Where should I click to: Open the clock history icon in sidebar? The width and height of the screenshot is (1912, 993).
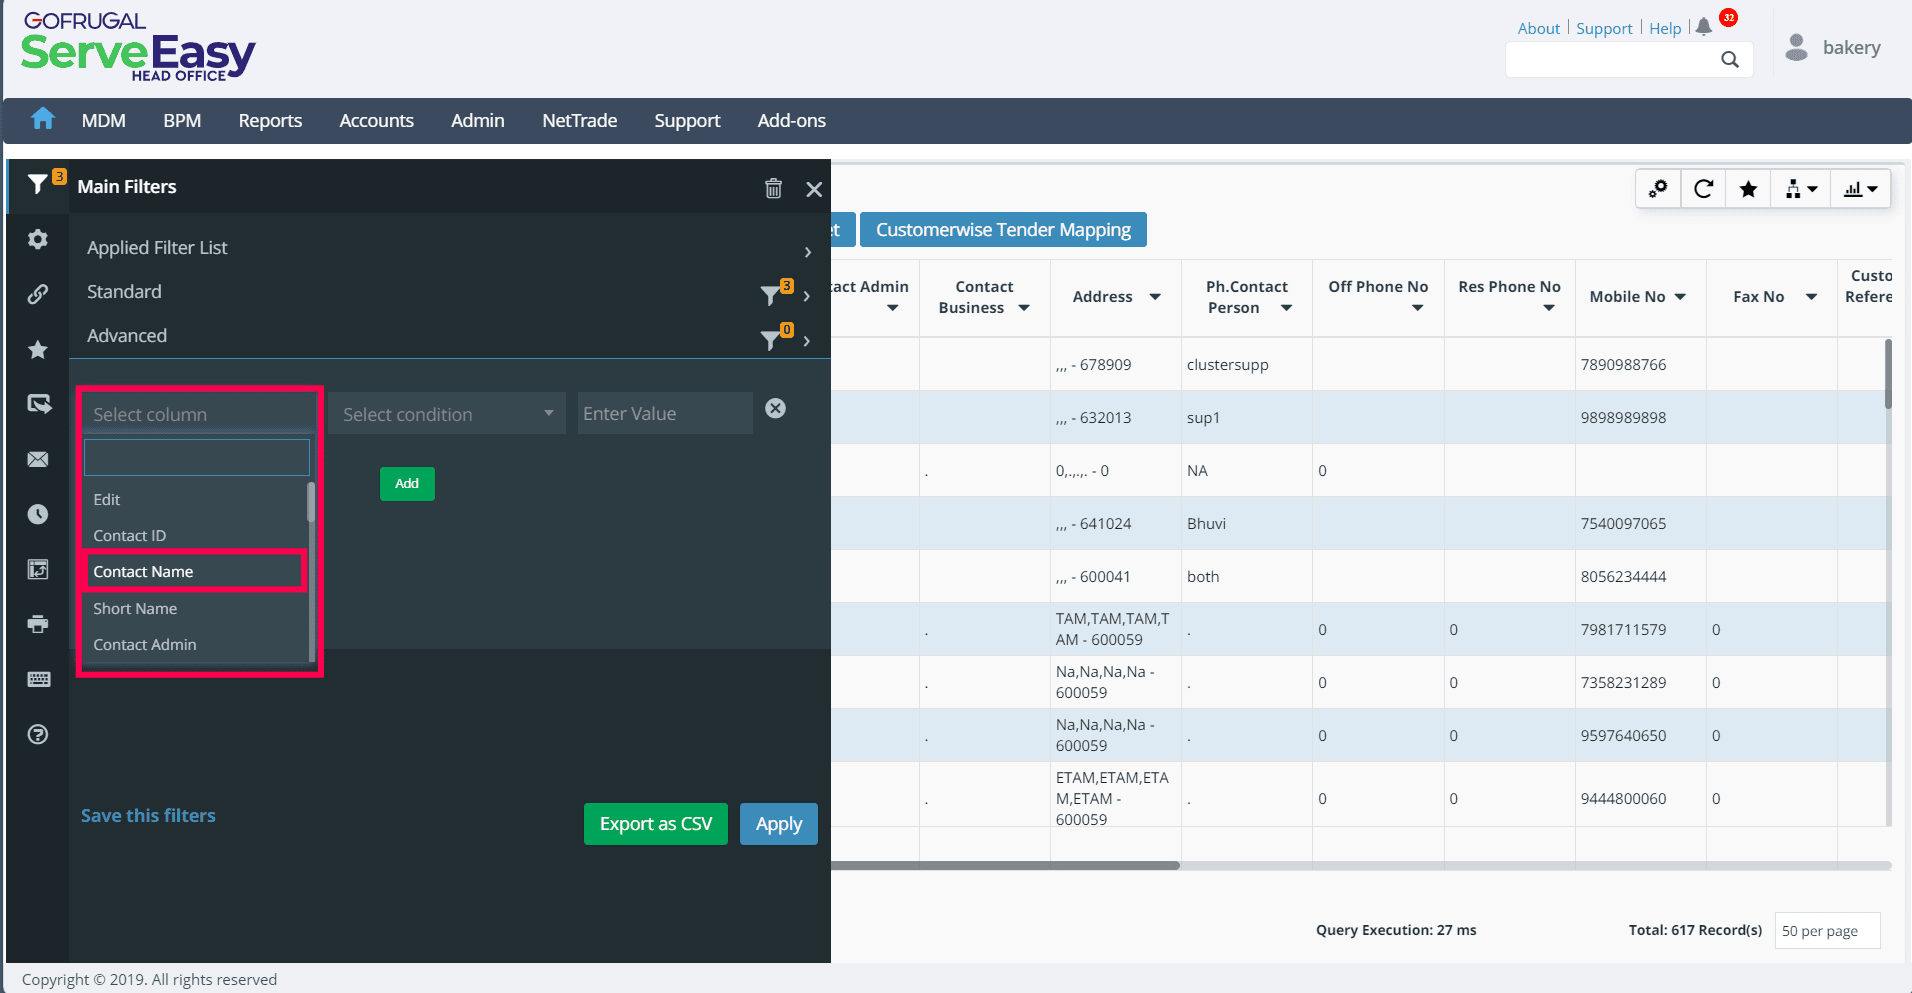pos(38,514)
